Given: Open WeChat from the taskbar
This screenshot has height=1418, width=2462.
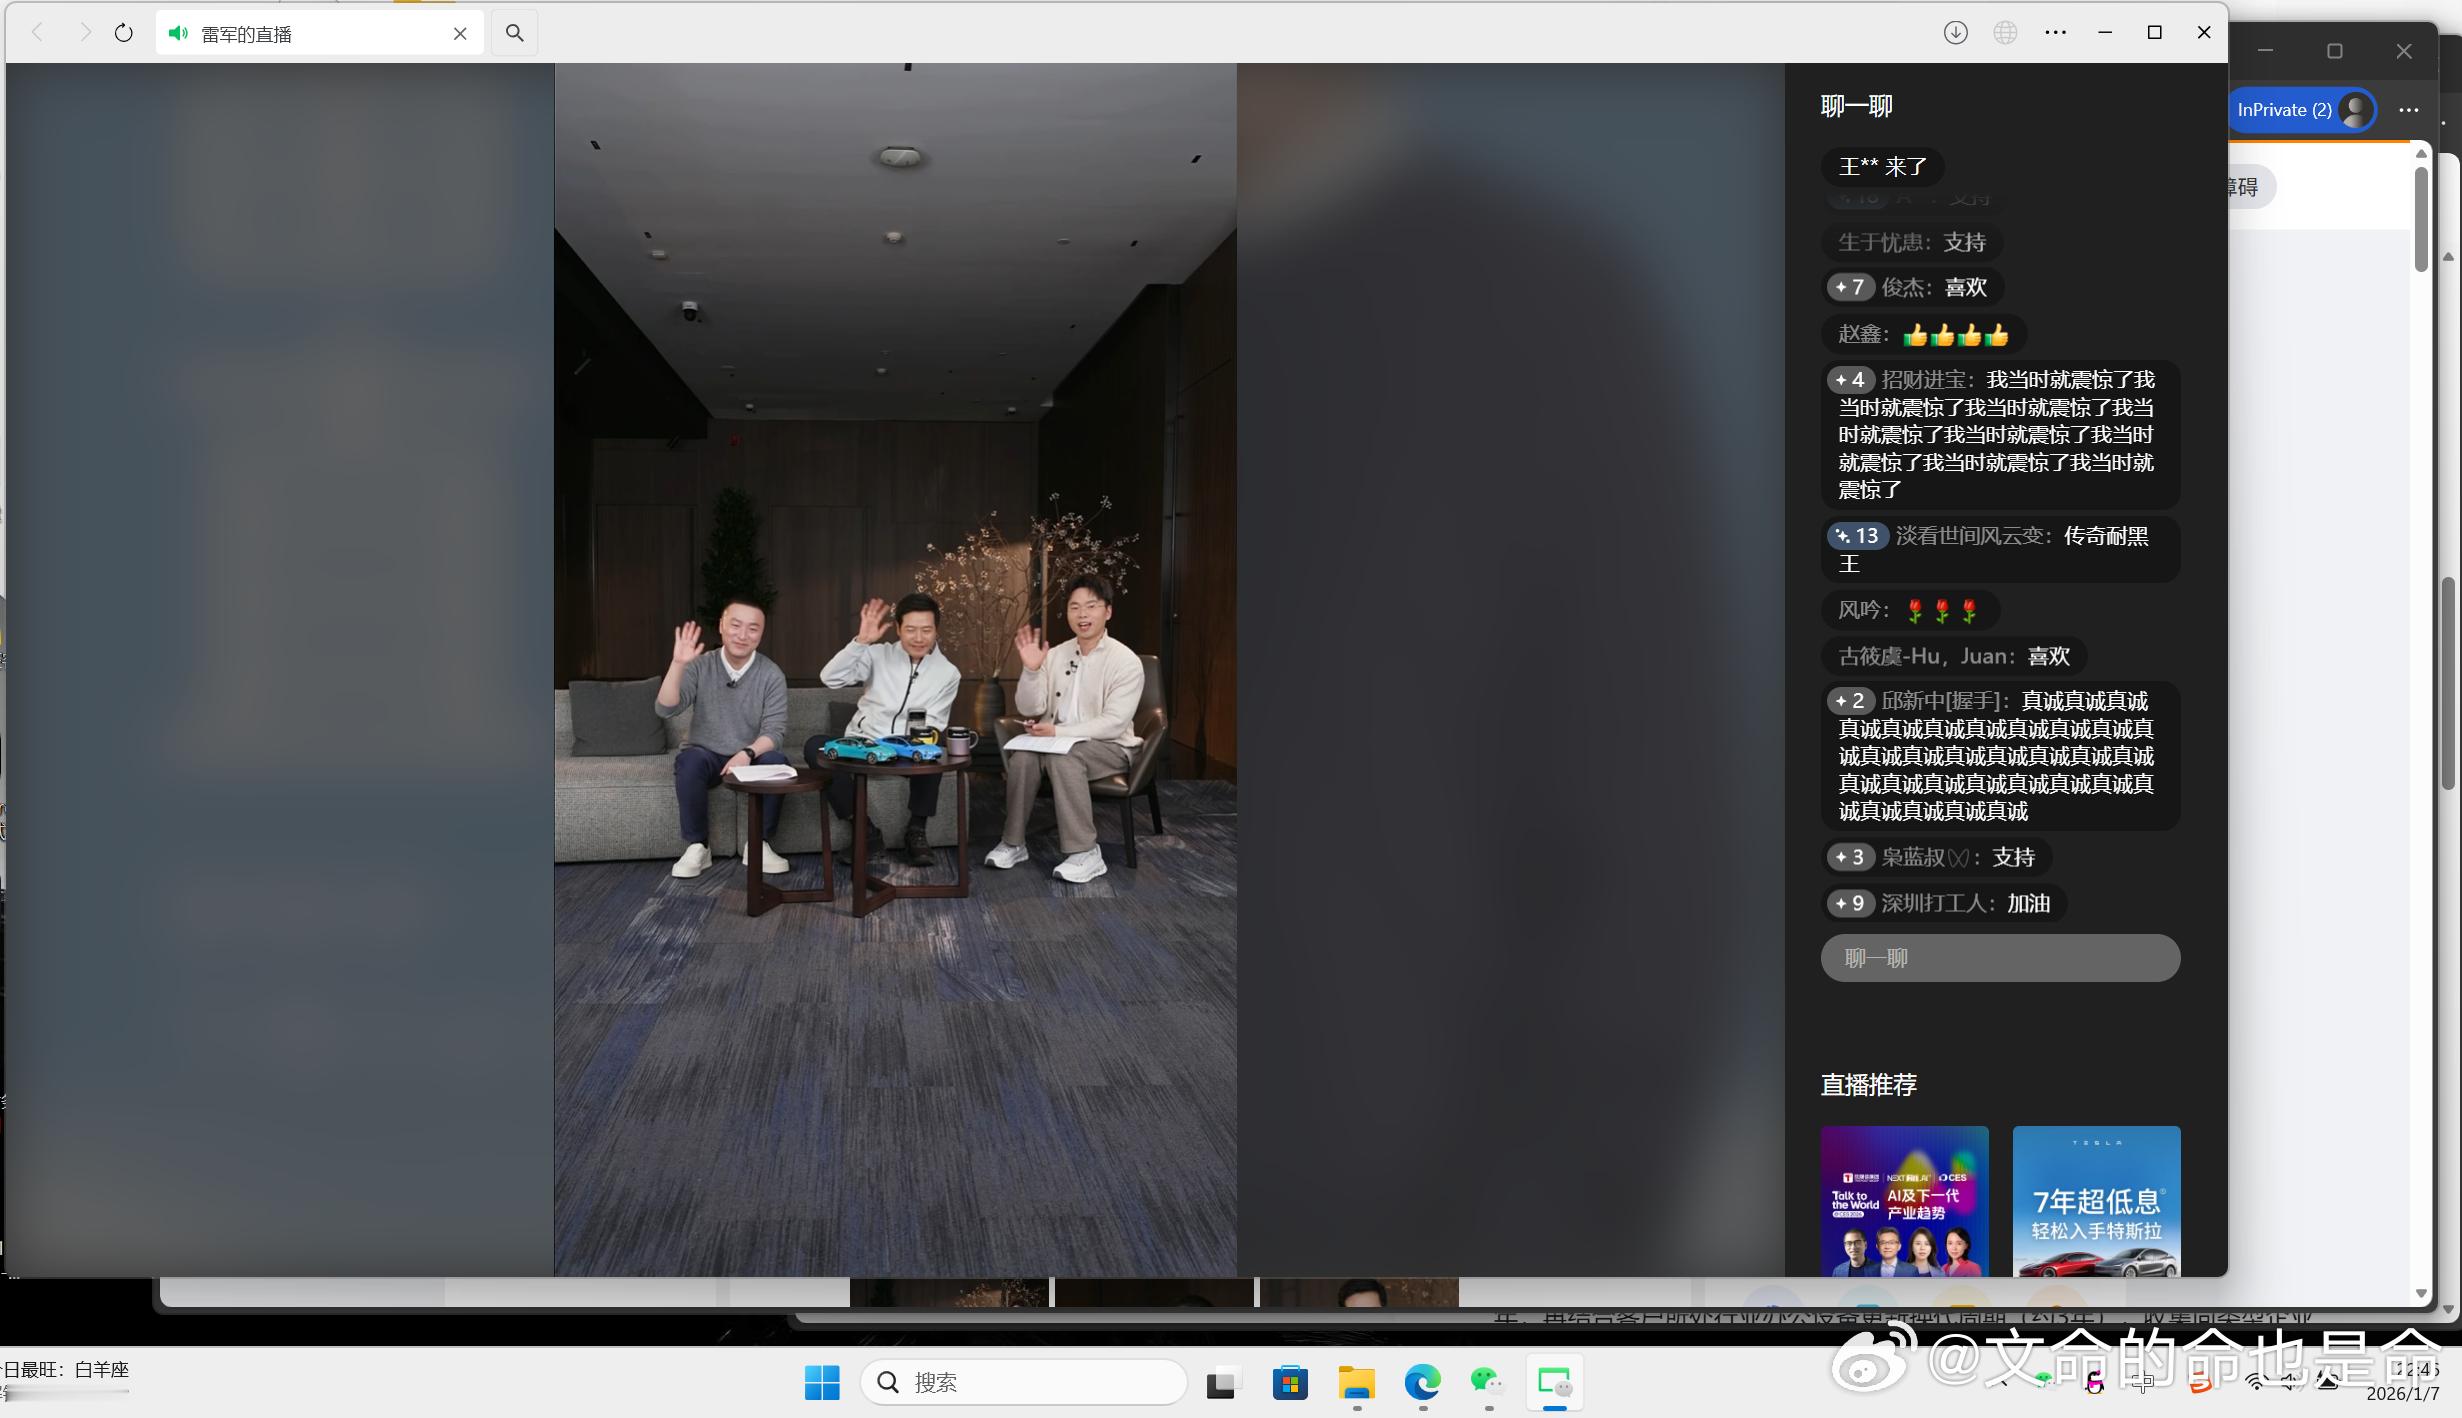Looking at the screenshot, I should point(1487,1382).
